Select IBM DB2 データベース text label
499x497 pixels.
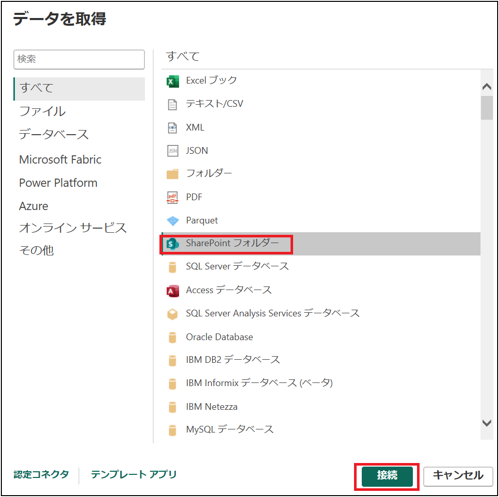233,360
